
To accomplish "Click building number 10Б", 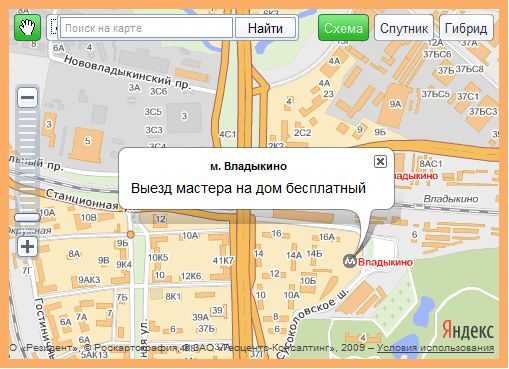I will (x=308, y=281).
